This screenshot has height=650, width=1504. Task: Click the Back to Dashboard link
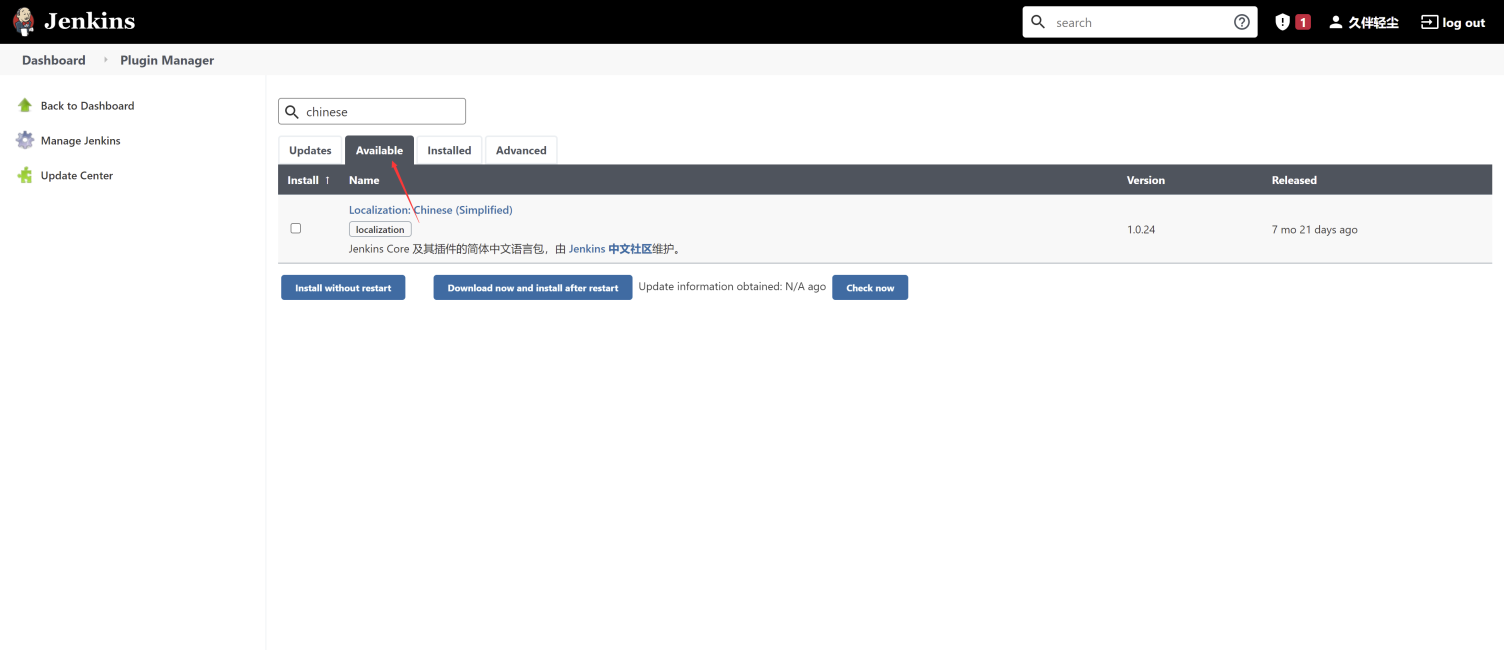pos(87,105)
